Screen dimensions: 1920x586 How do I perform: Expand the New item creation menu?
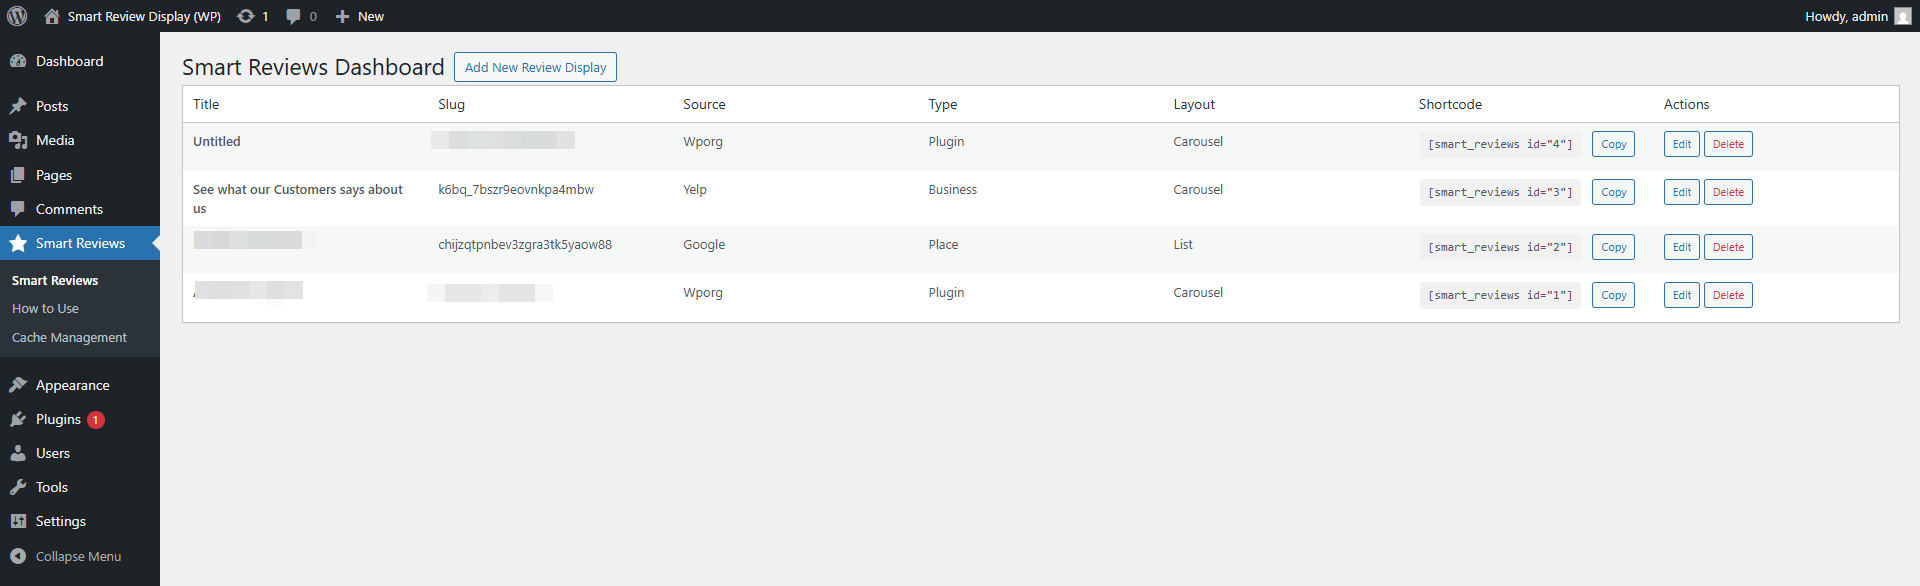click(358, 16)
